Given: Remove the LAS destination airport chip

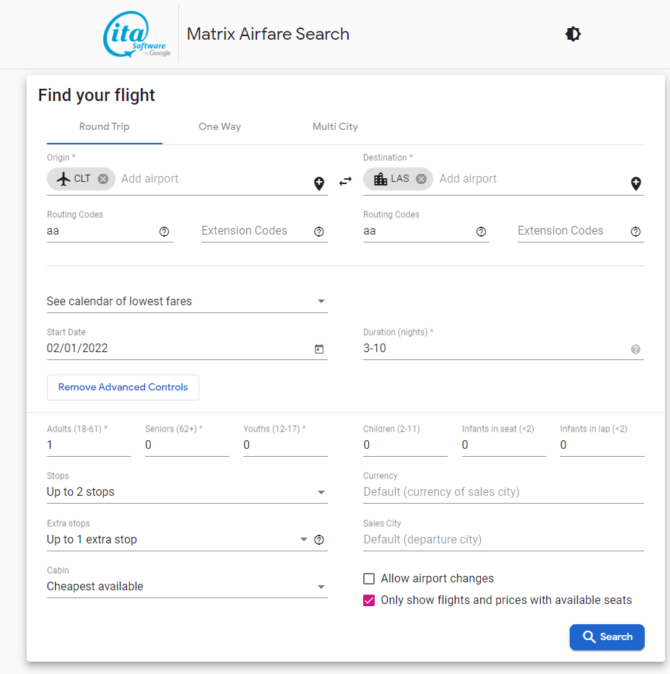Looking at the screenshot, I should click(x=421, y=179).
